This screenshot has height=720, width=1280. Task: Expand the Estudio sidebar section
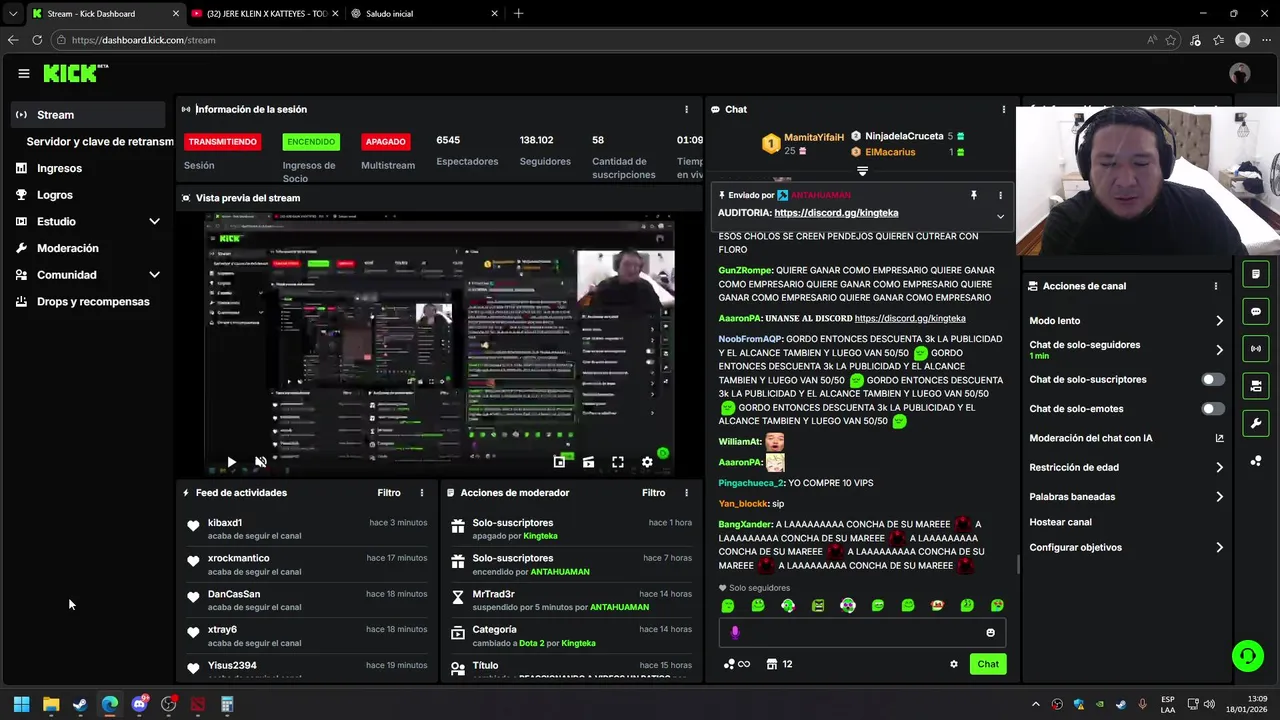(x=154, y=221)
